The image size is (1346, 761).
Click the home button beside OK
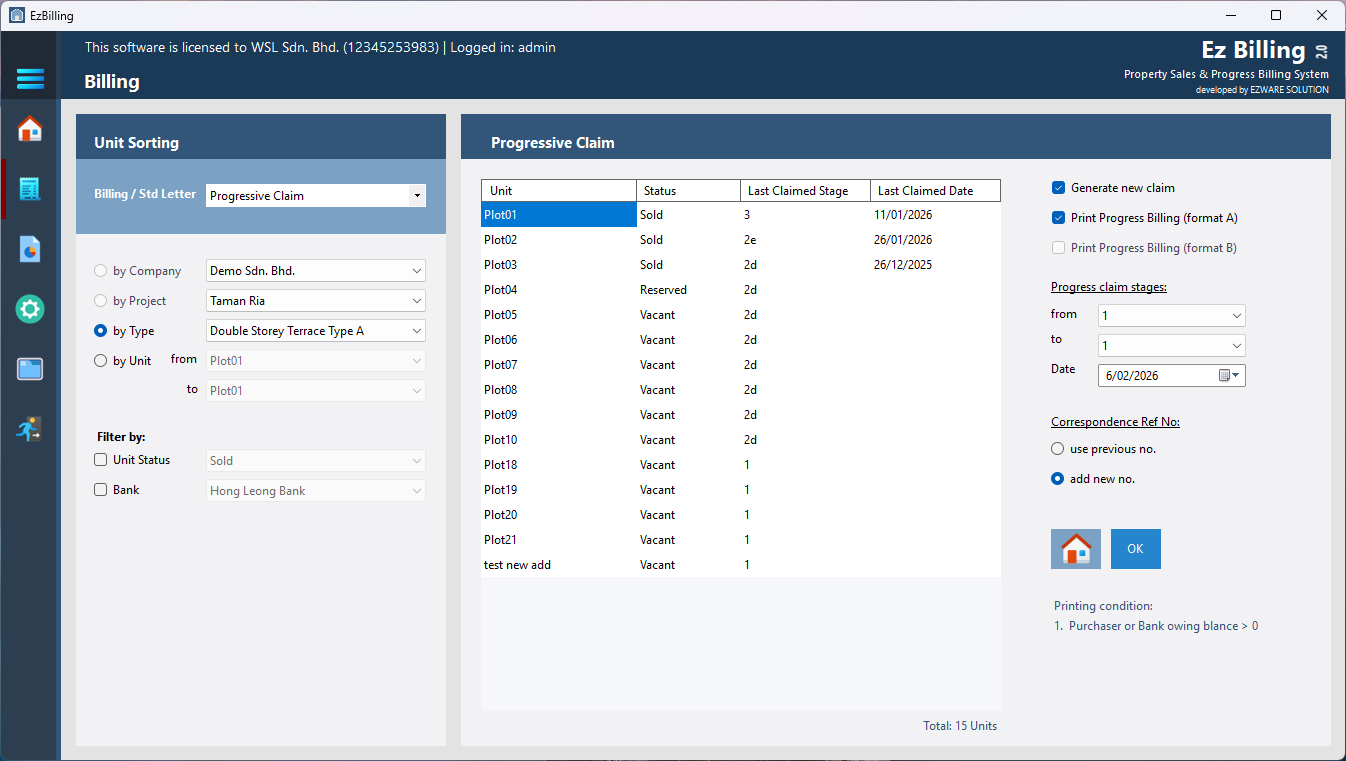[x=1076, y=549]
